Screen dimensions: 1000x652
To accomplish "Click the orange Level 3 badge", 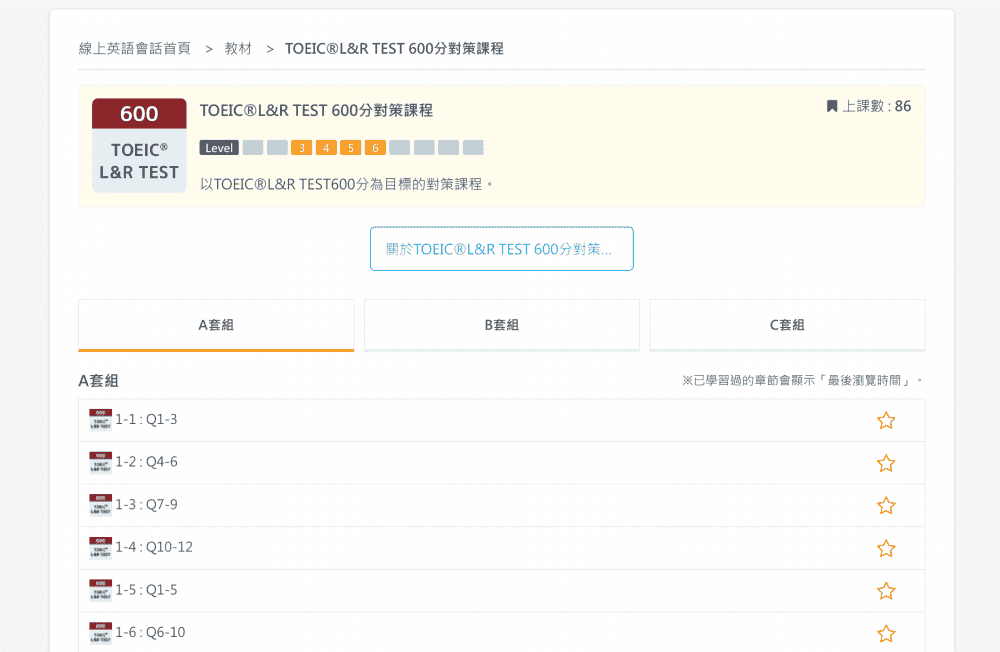I will pyautogui.click(x=301, y=148).
